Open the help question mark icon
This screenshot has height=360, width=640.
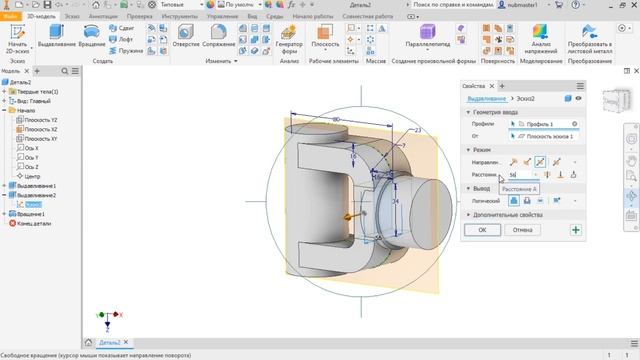(575, 5)
